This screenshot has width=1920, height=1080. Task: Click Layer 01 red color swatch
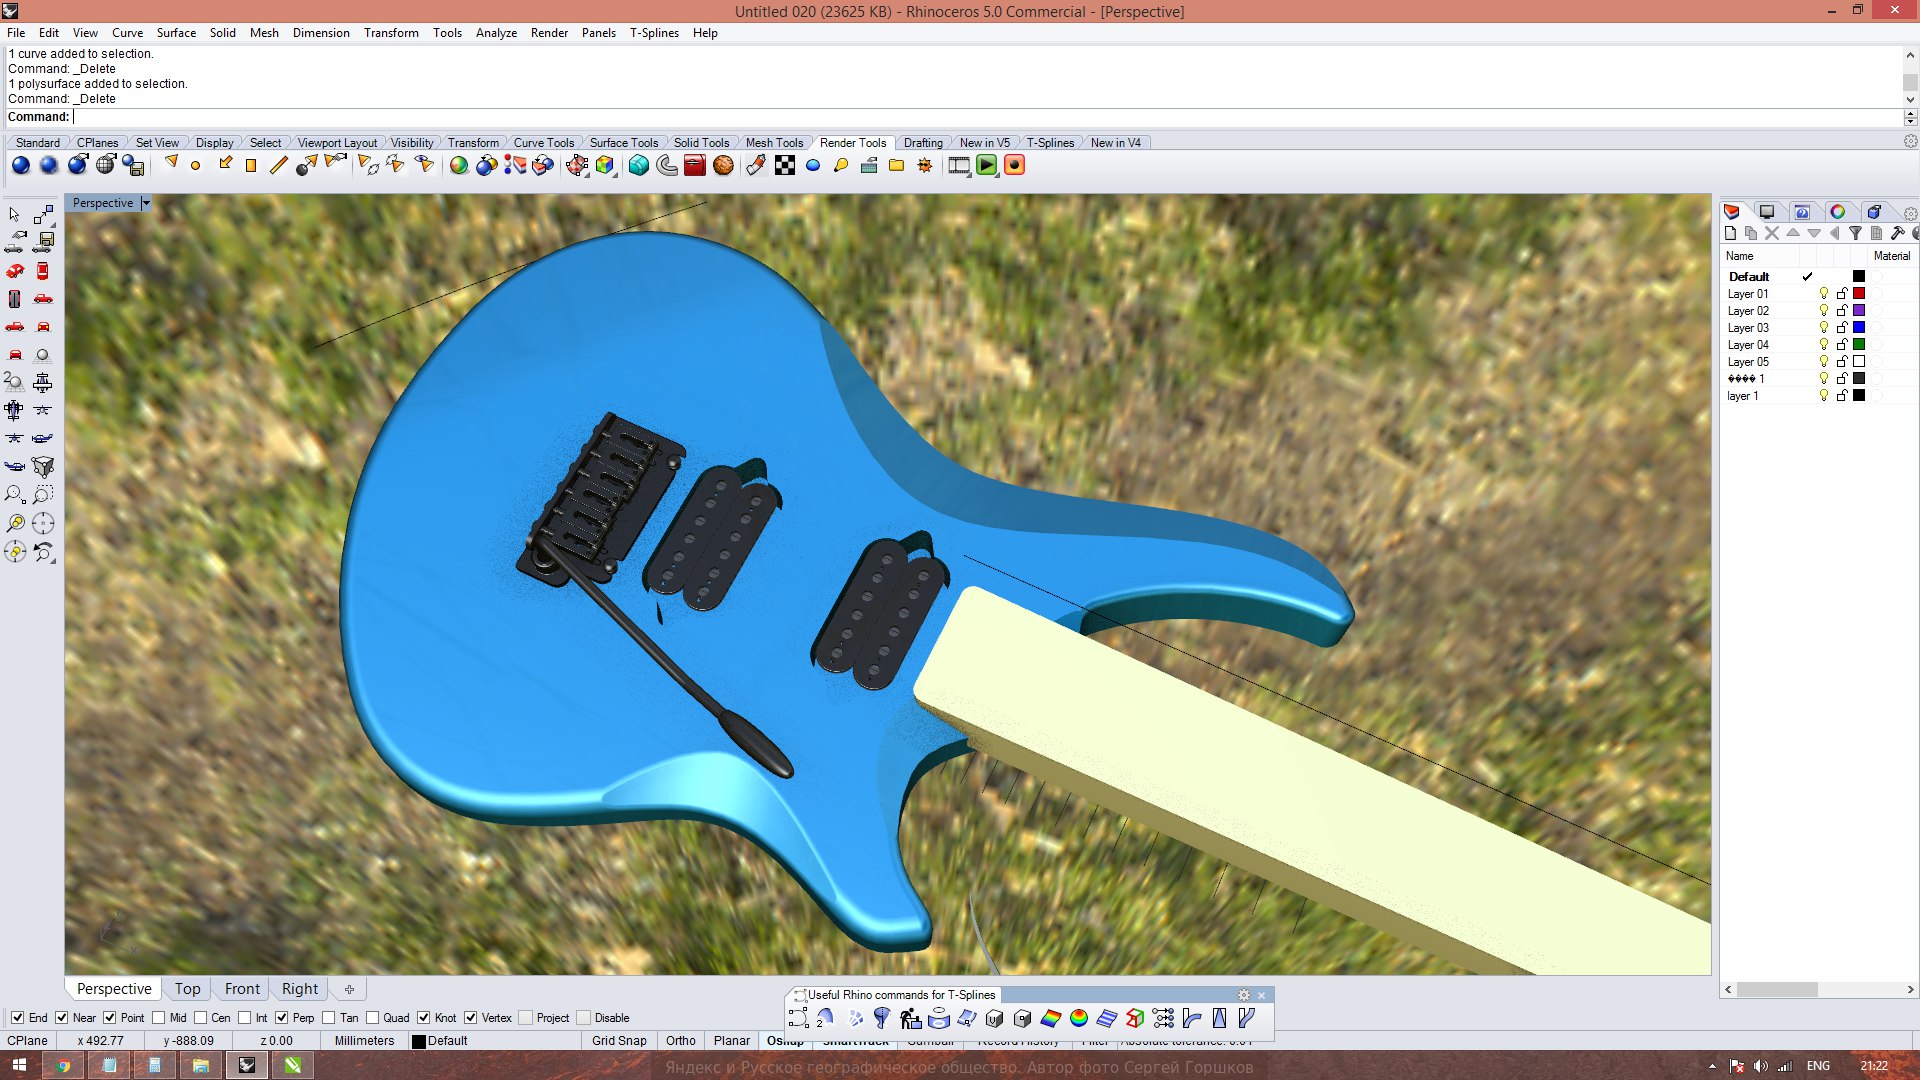1859,294
